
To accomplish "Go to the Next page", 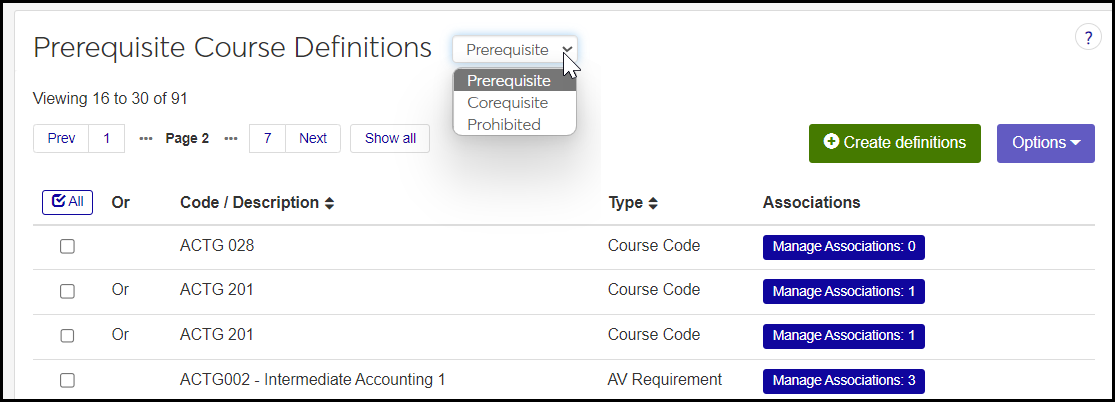I will pyautogui.click(x=313, y=139).
